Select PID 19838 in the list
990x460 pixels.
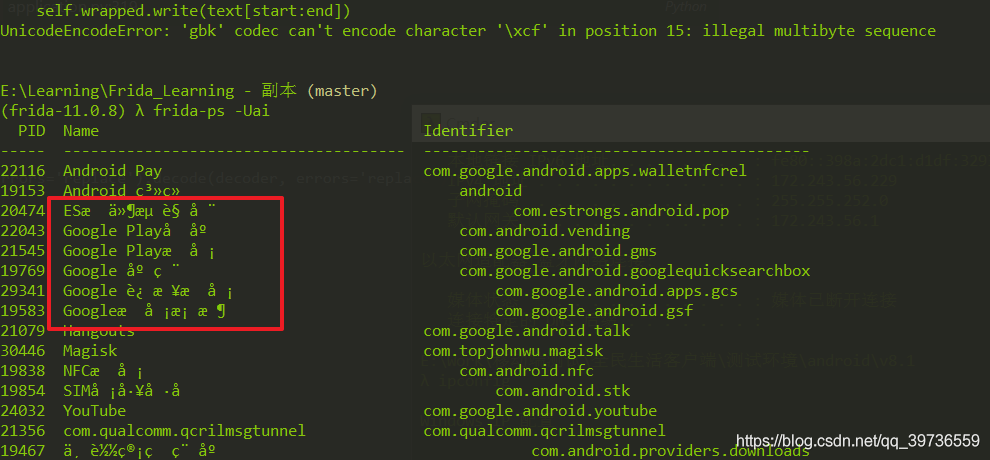[x=23, y=371]
